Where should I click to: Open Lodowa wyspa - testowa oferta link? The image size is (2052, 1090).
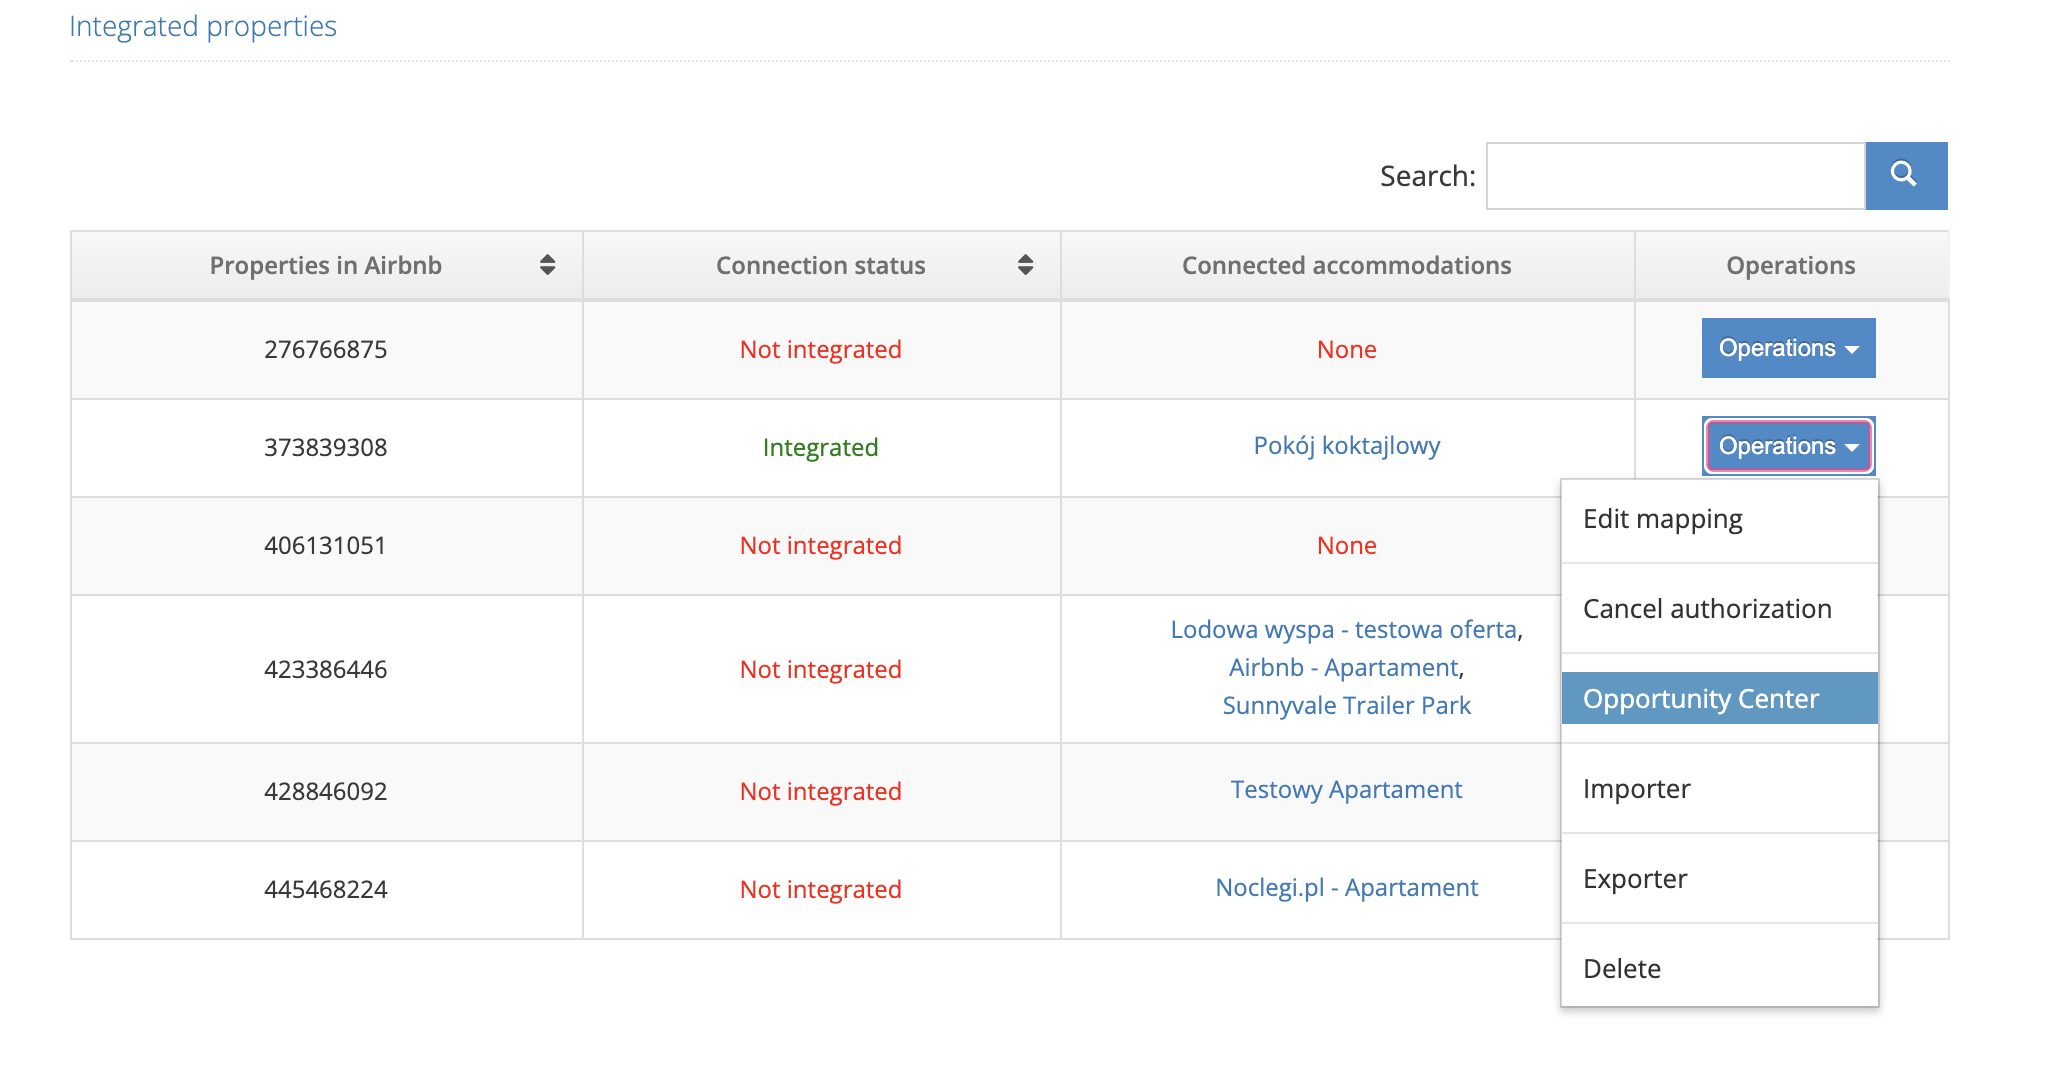1343,630
